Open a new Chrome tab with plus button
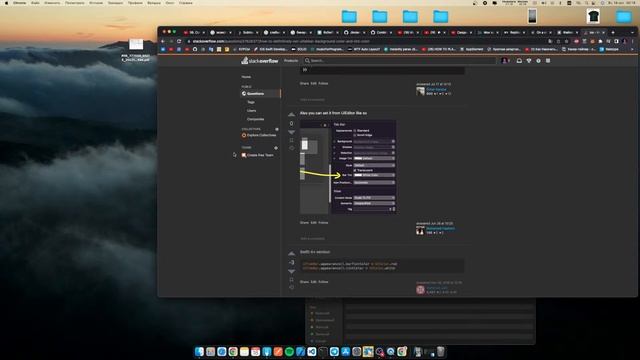Screen dimensions: 640x360 613,32
